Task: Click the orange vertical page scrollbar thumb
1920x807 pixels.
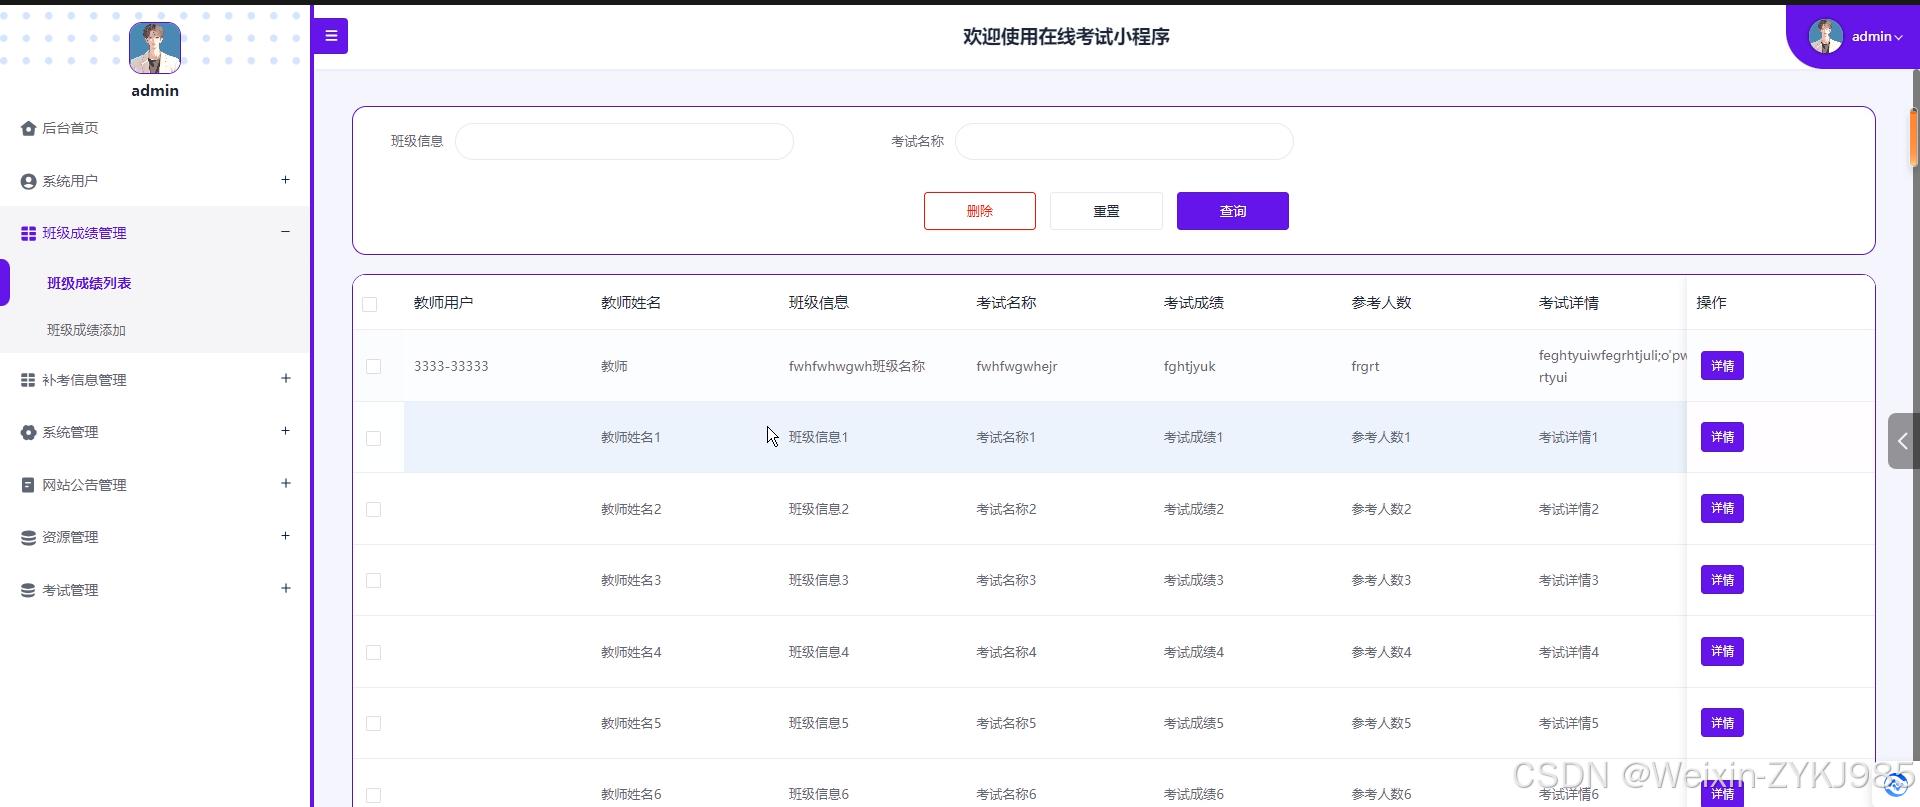Action: 1914,136
